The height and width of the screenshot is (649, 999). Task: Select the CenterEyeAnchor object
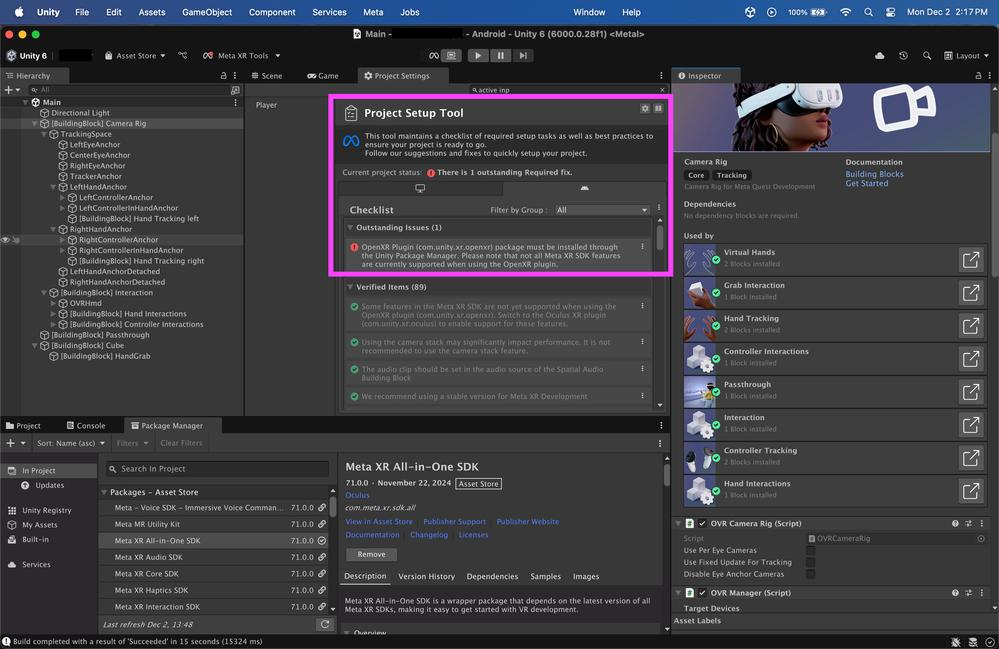[x=99, y=155]
